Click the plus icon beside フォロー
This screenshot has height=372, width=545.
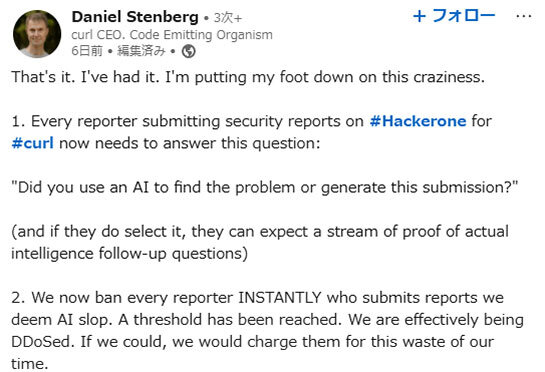(x=420, y=16)
